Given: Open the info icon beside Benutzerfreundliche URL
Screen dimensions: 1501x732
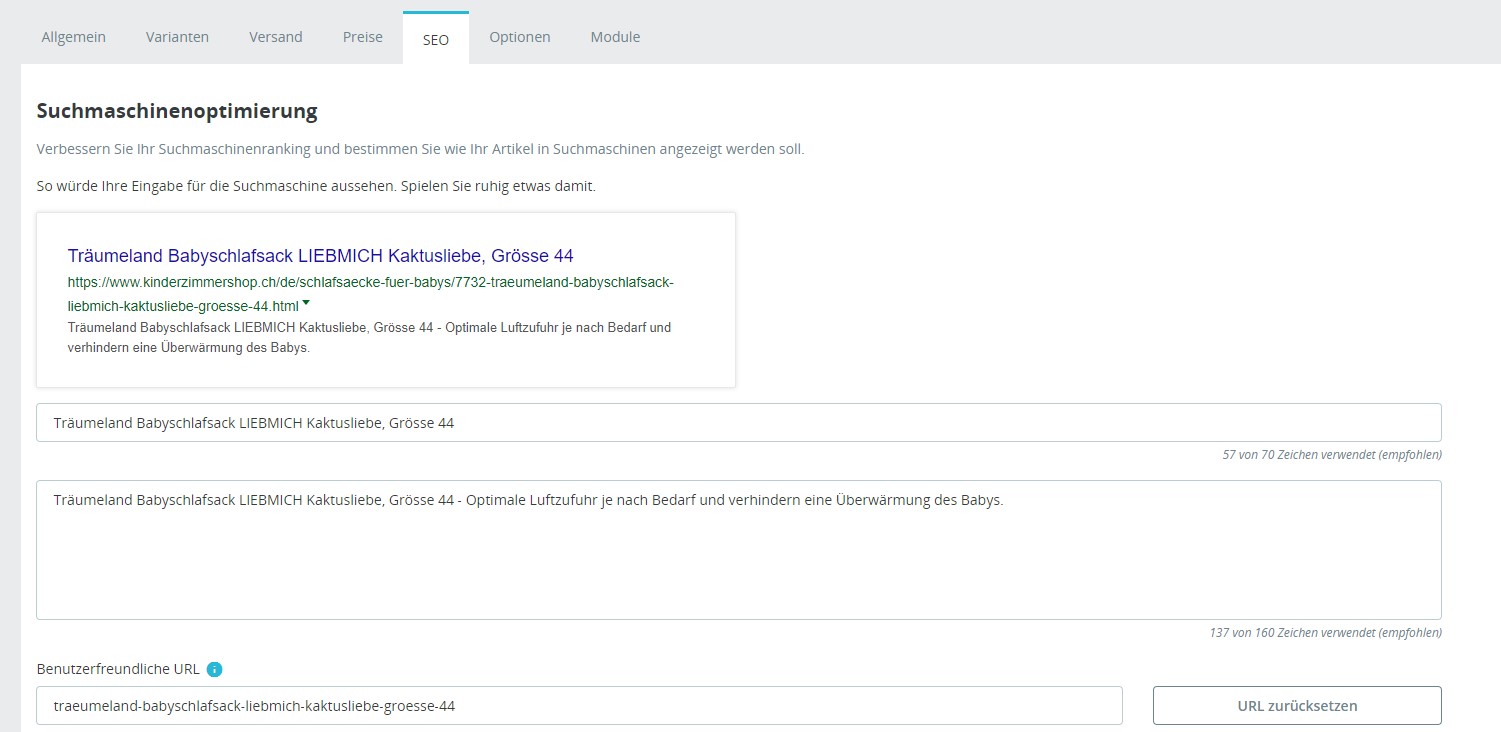Looking at the screenshot, I should pyautogui.click(x=214, y=670).
